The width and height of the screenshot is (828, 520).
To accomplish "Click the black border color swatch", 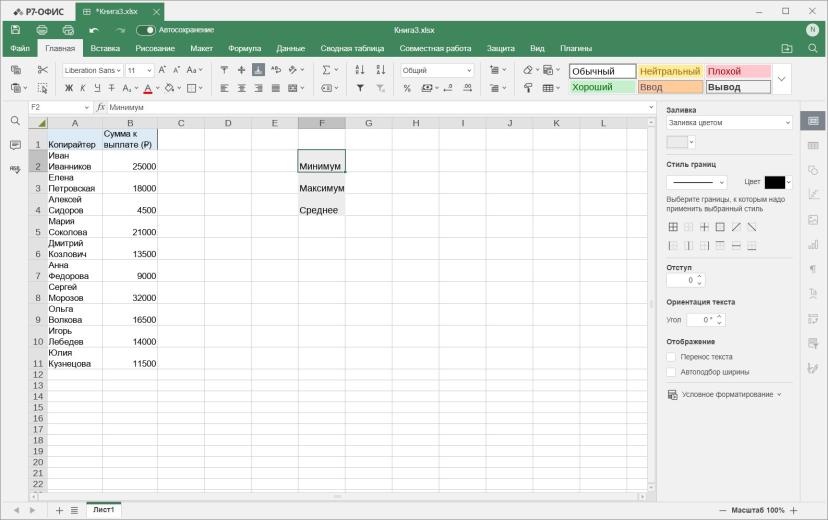I will tap(775, 182).
